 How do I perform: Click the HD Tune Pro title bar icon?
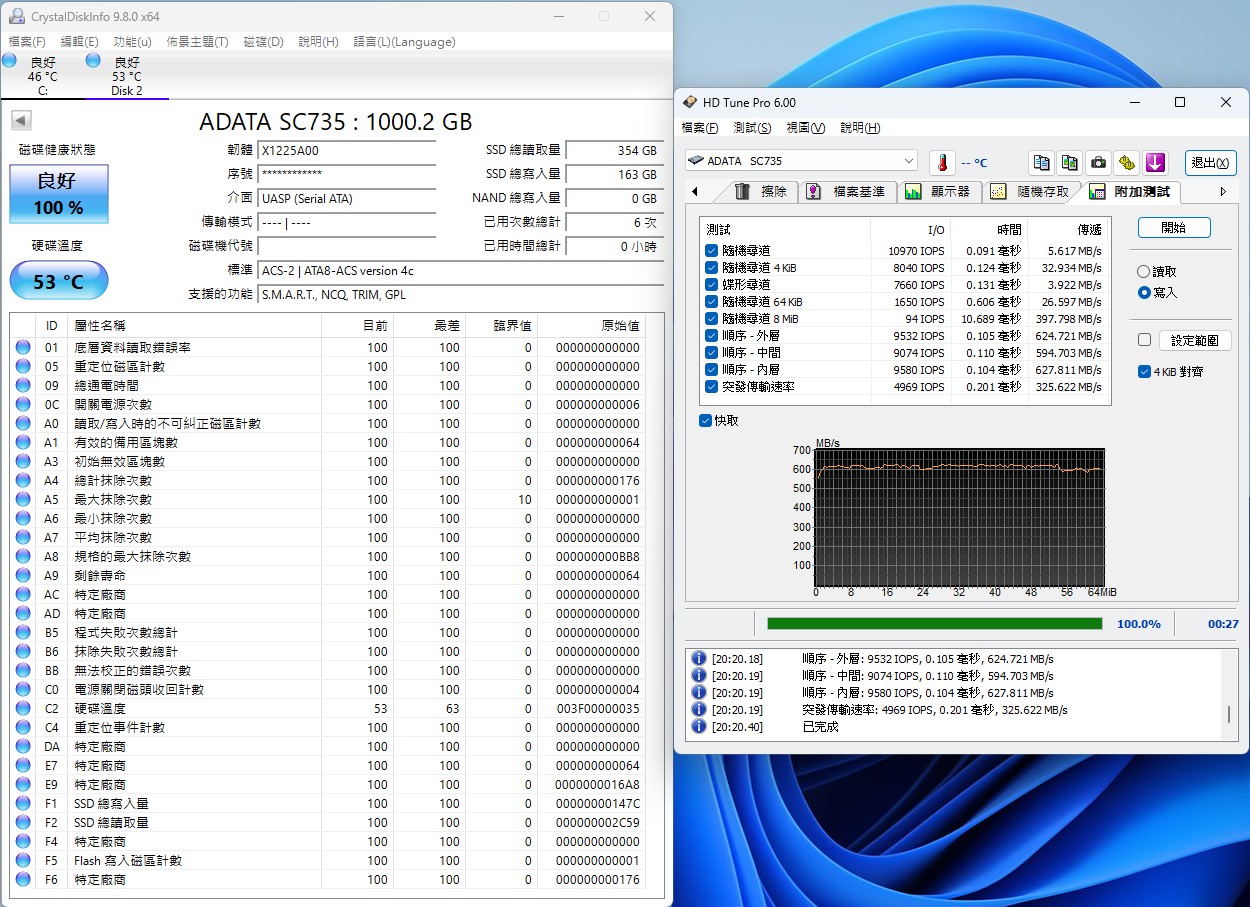click(x=689, y=103)
